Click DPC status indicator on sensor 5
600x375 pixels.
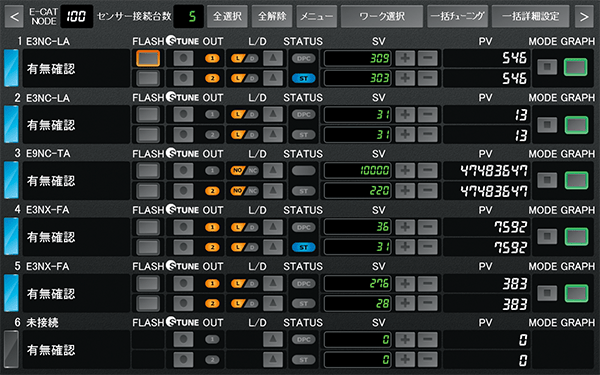pyautogui.click(x=304, y=284)
